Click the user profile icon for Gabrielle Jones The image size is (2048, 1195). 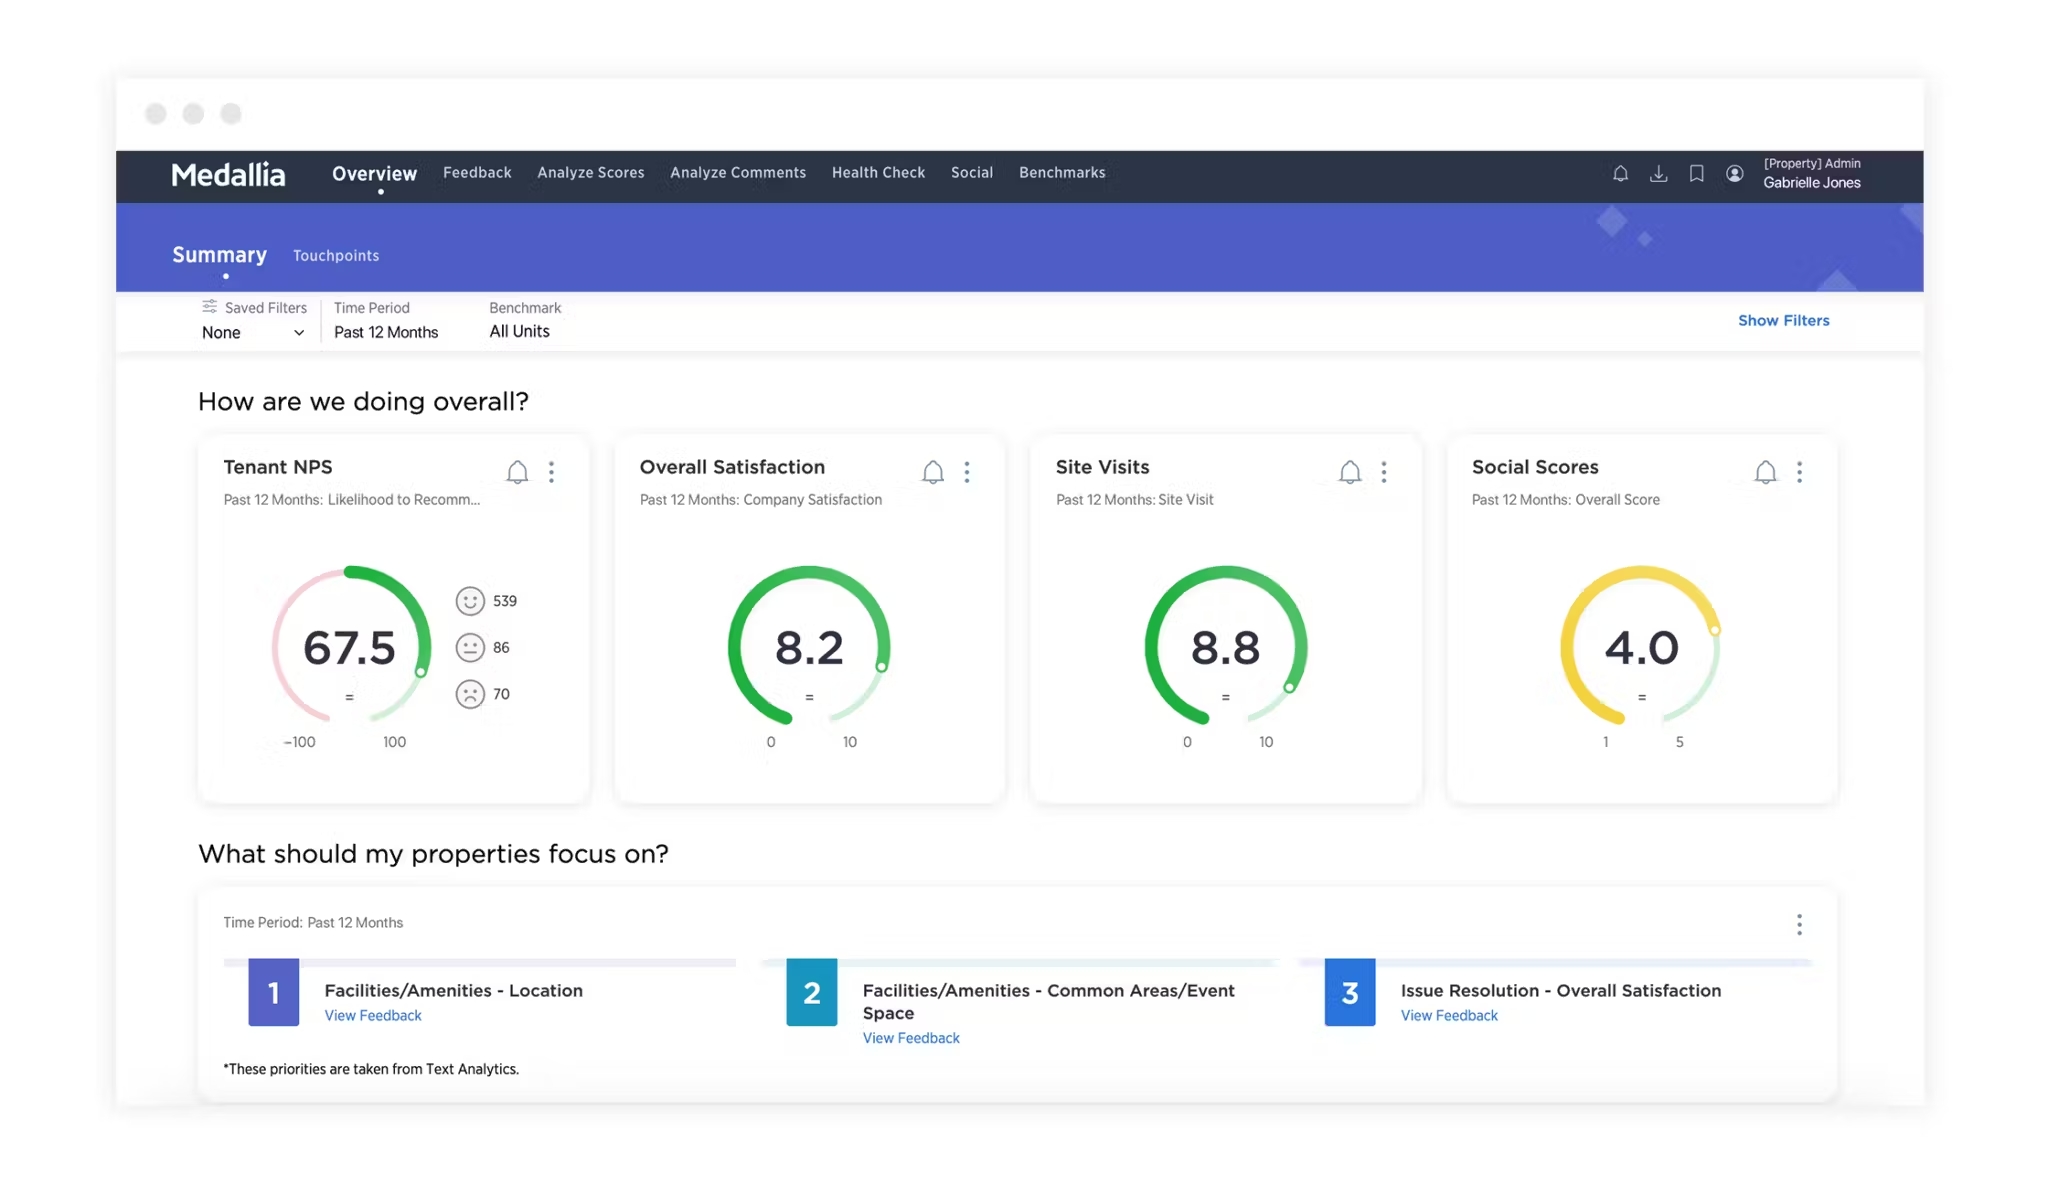(x=1734, y=172)
